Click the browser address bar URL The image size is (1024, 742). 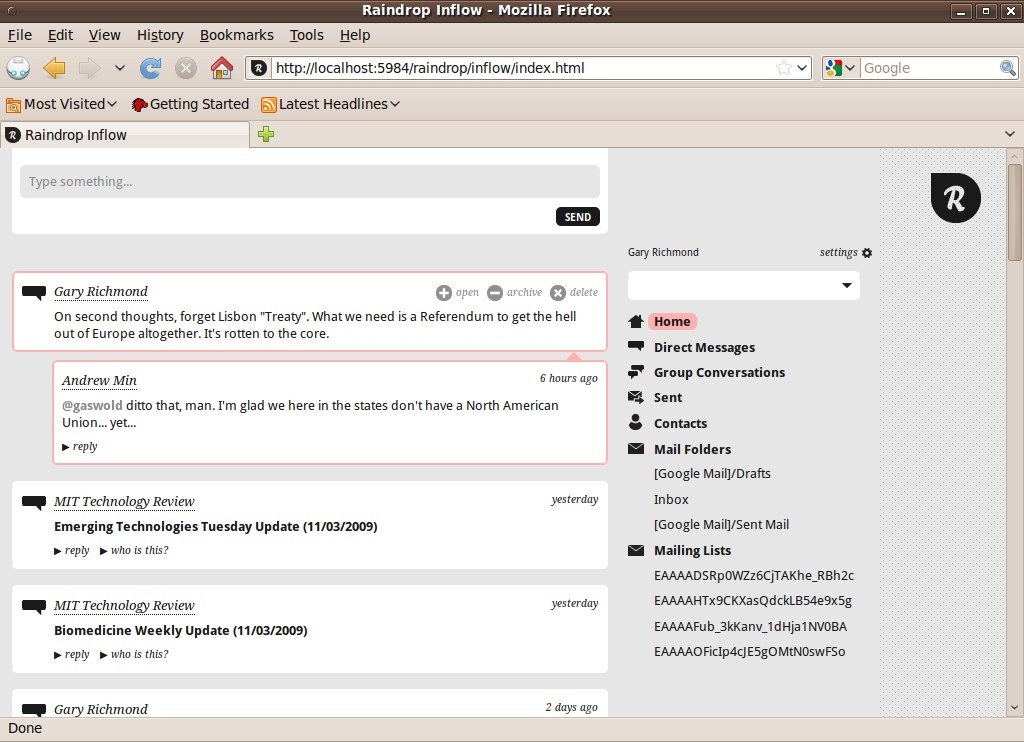pos(521,68)
